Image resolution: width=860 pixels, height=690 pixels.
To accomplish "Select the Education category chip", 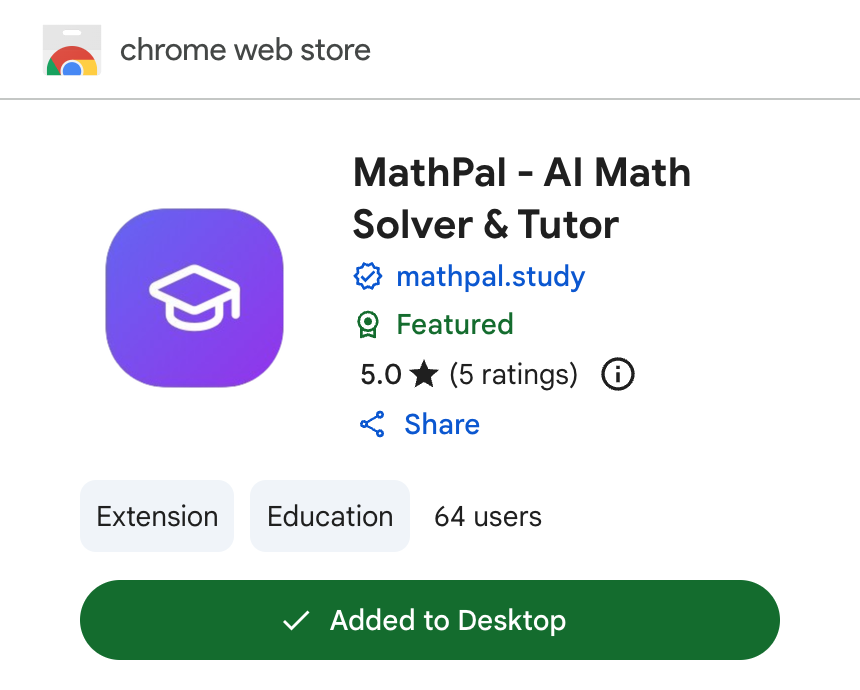I will pos(330,516).
